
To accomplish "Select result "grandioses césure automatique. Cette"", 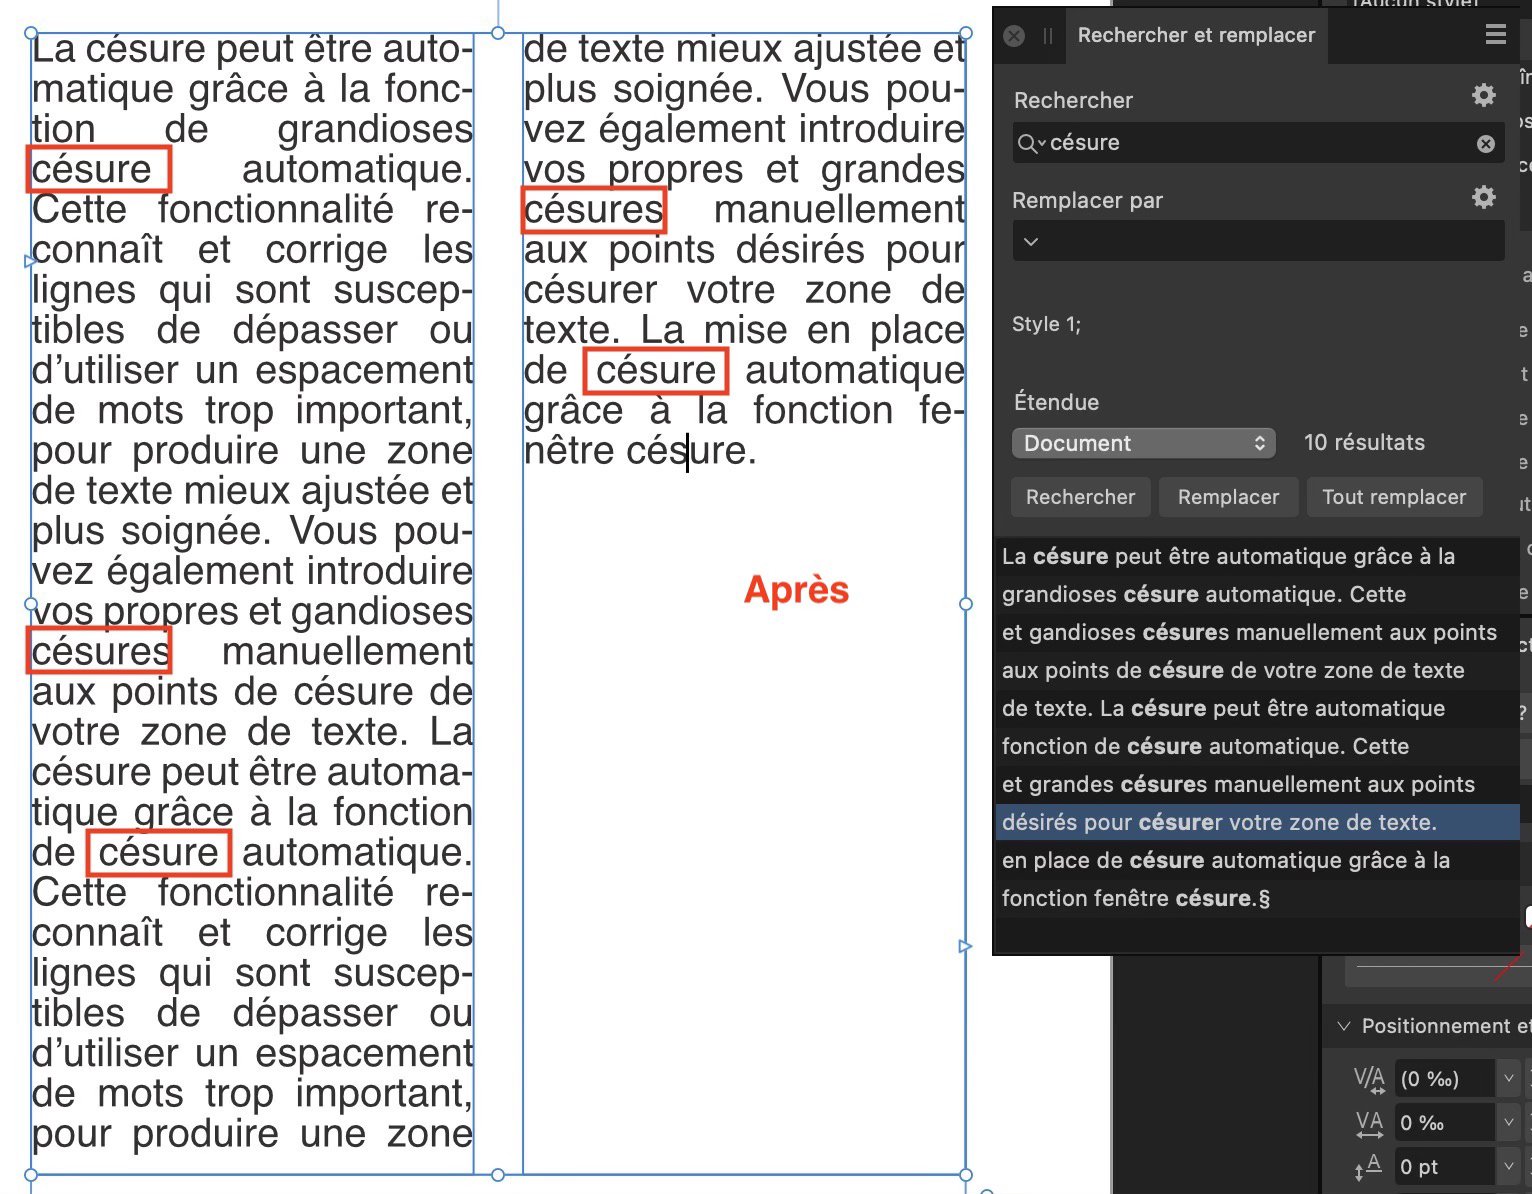I will [x=1258, y=594].
